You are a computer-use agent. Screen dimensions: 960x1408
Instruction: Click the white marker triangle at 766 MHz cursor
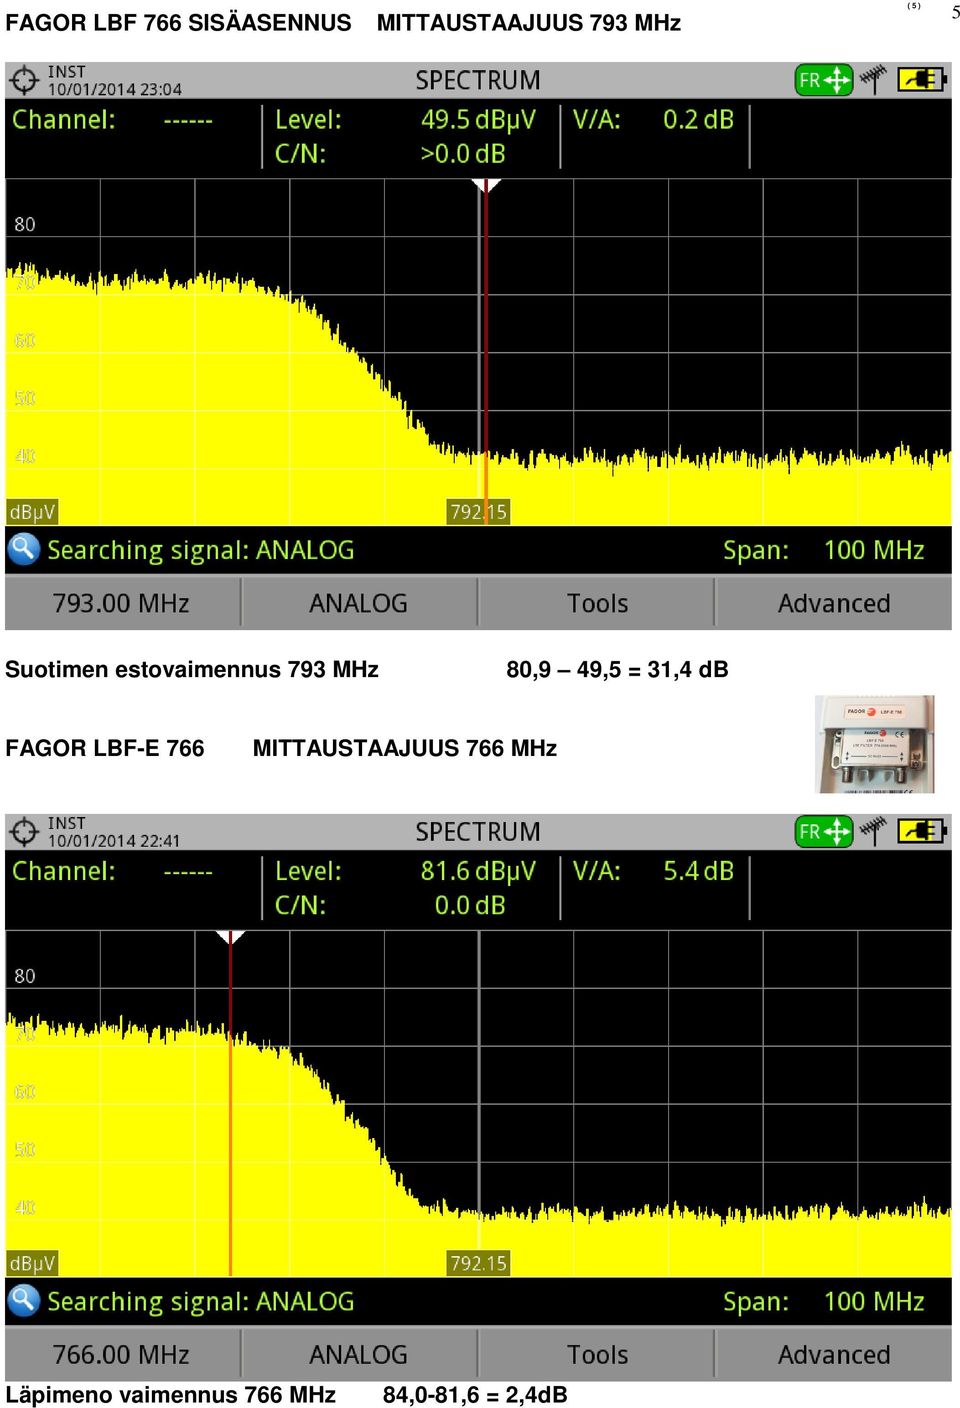pos(230,938)
